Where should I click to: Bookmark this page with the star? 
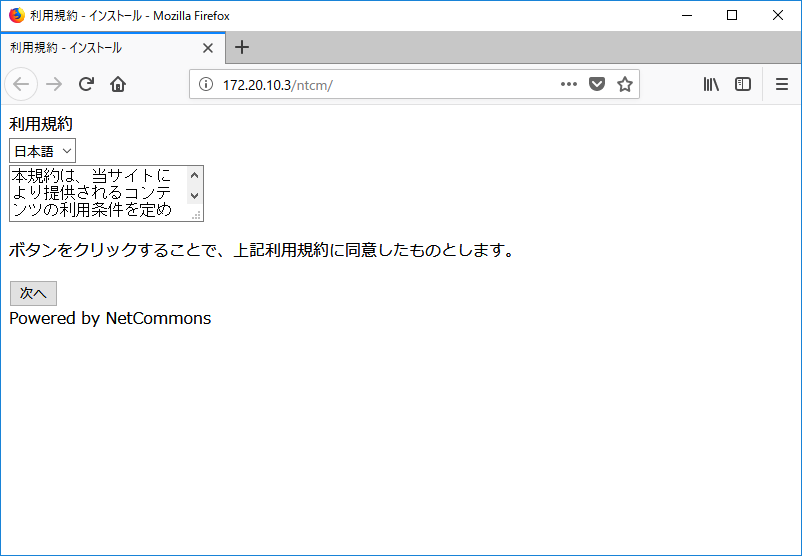point(625,84)
